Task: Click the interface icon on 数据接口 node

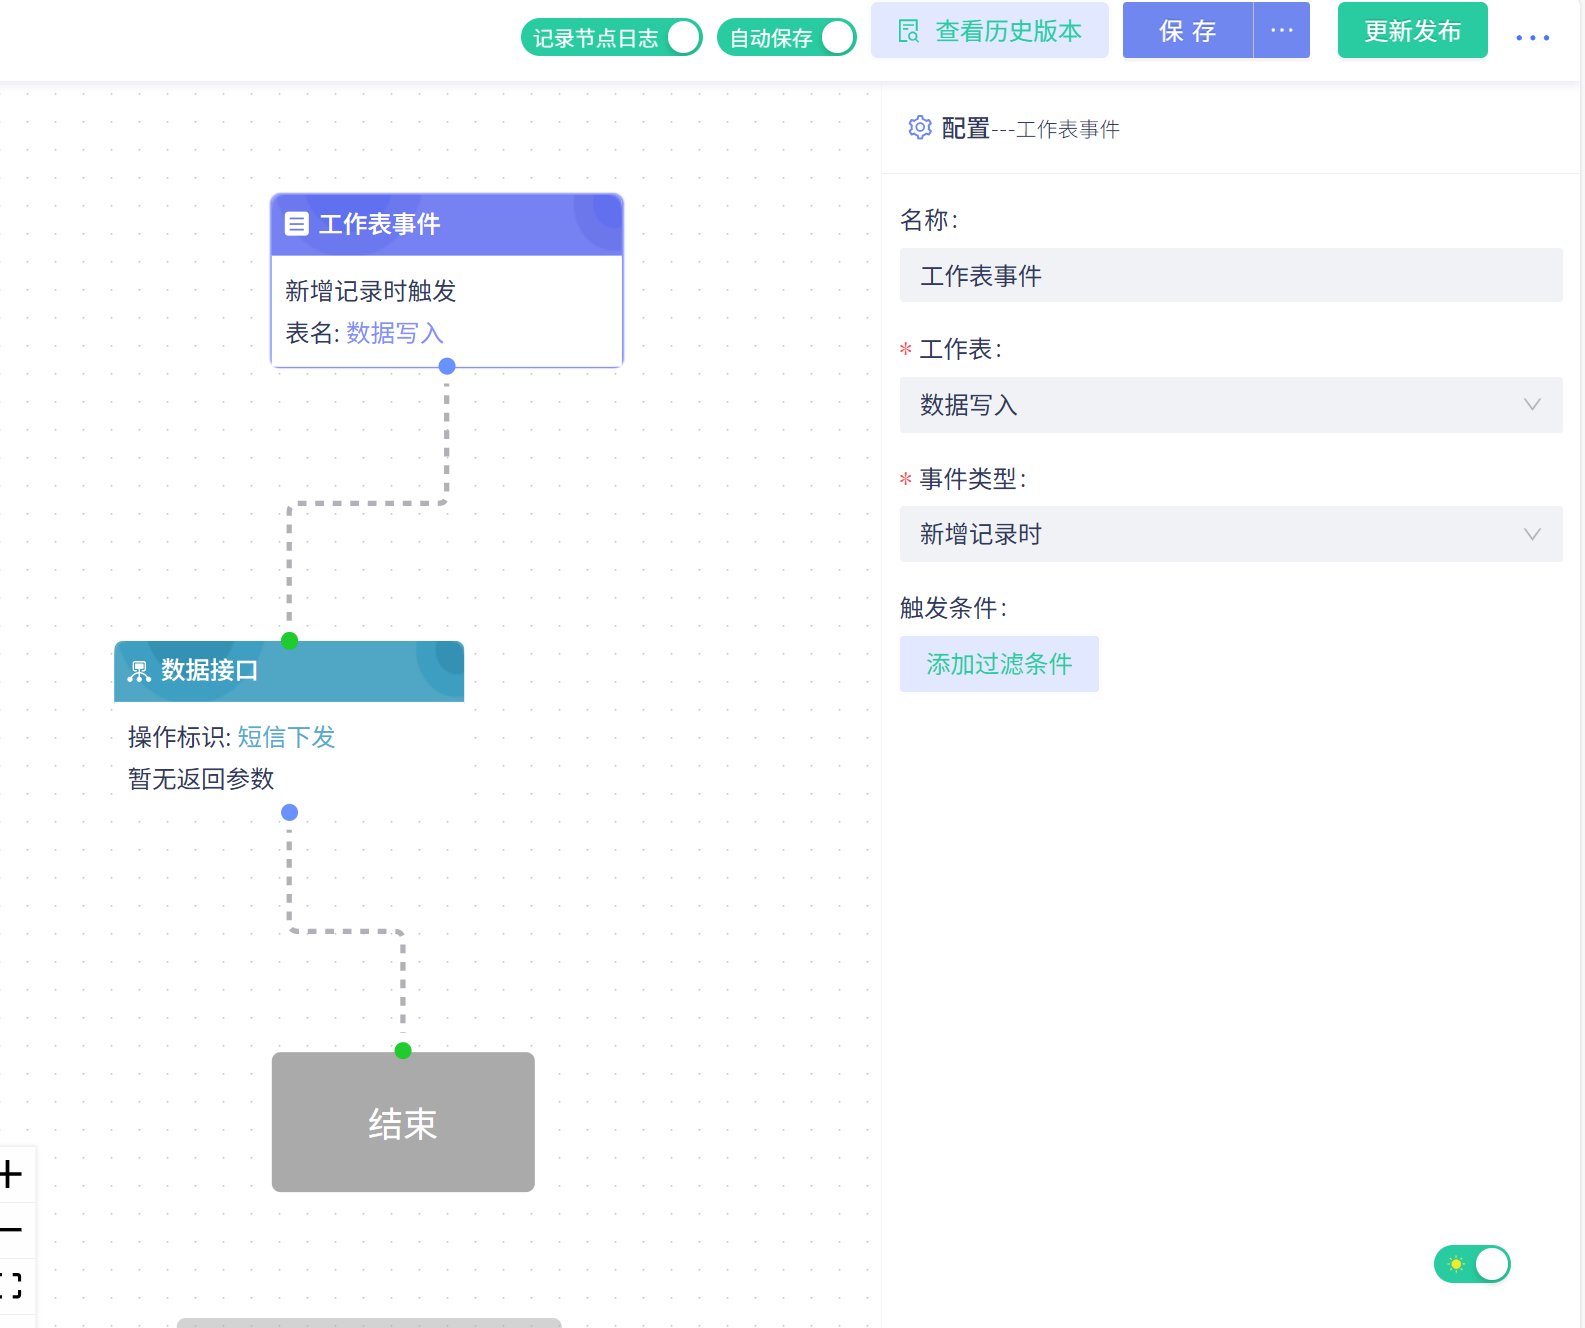Action: (x=139, y=671)
